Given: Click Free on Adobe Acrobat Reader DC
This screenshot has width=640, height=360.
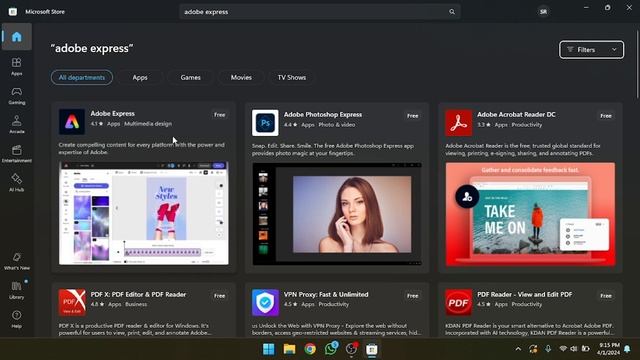Looking at the screenshot, I should coord(606,116).
